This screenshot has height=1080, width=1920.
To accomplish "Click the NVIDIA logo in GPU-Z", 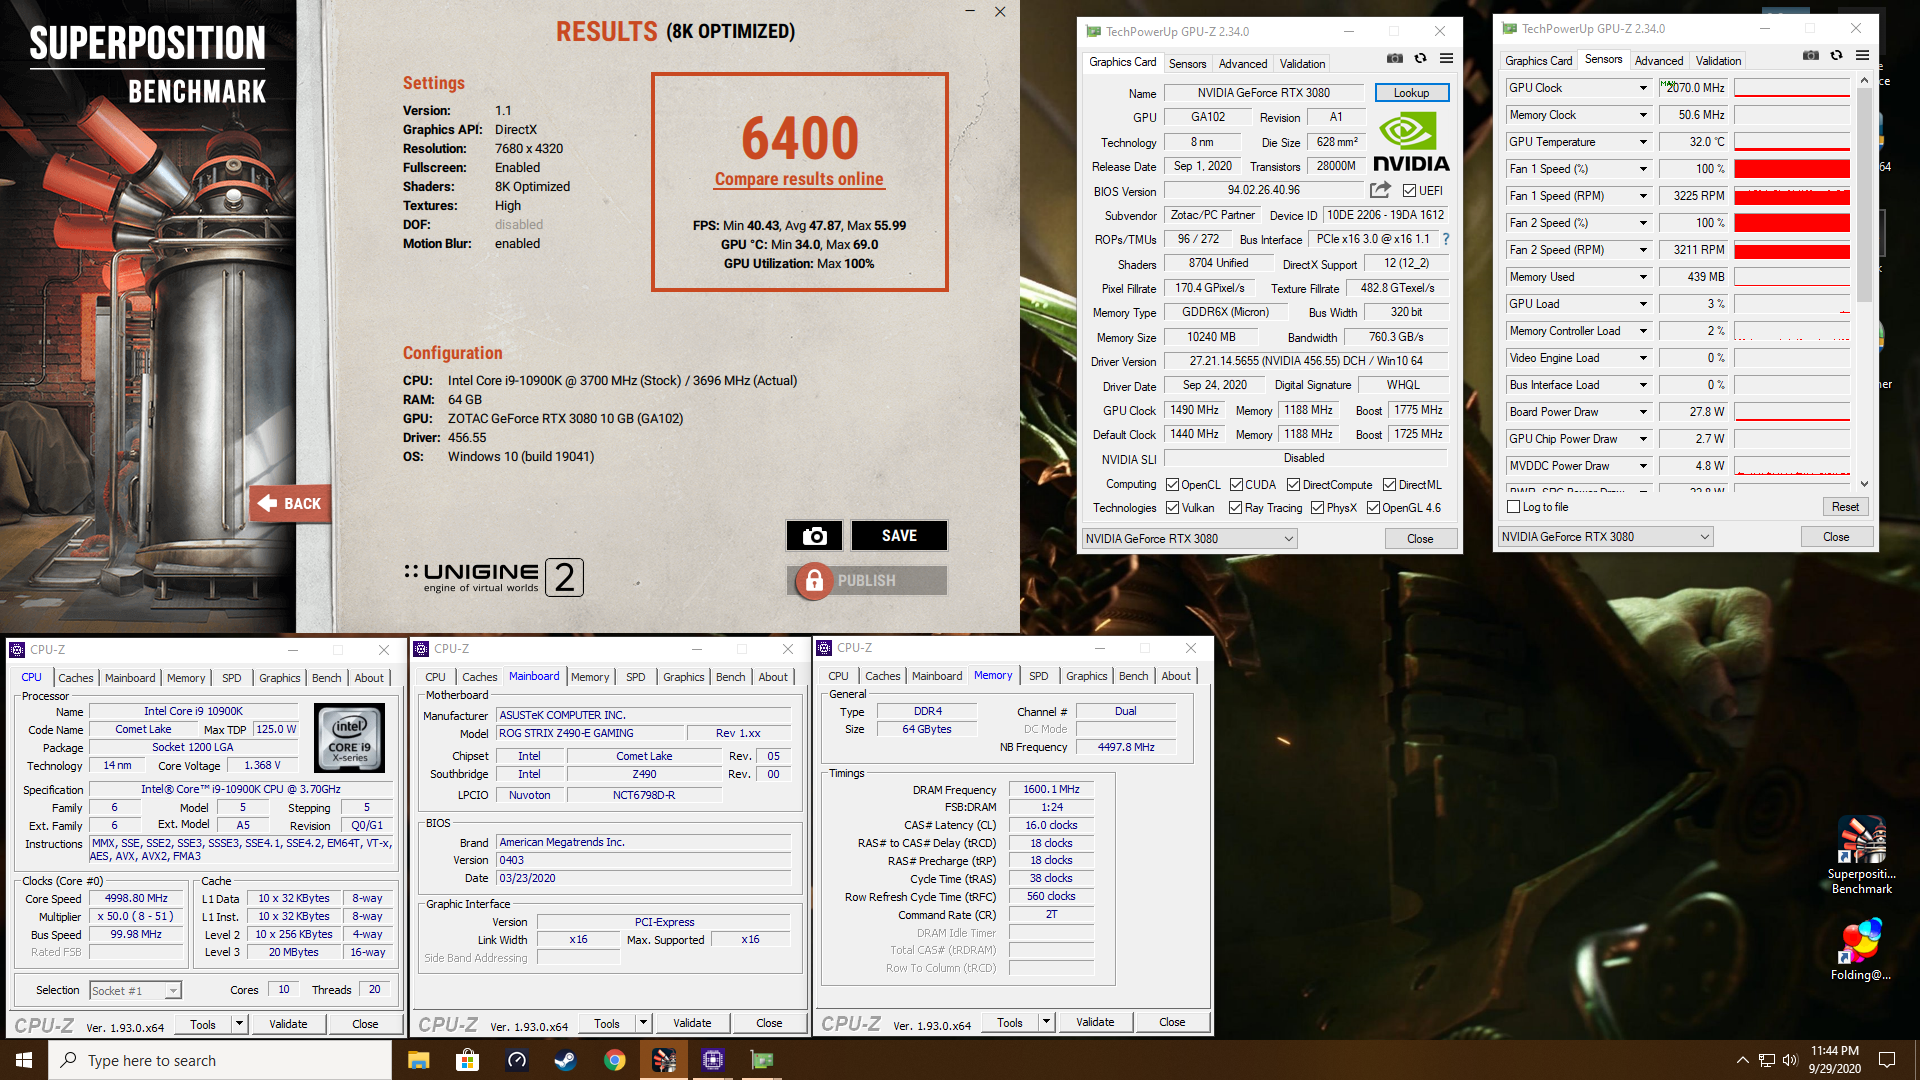I will (x=1411, y=142).
